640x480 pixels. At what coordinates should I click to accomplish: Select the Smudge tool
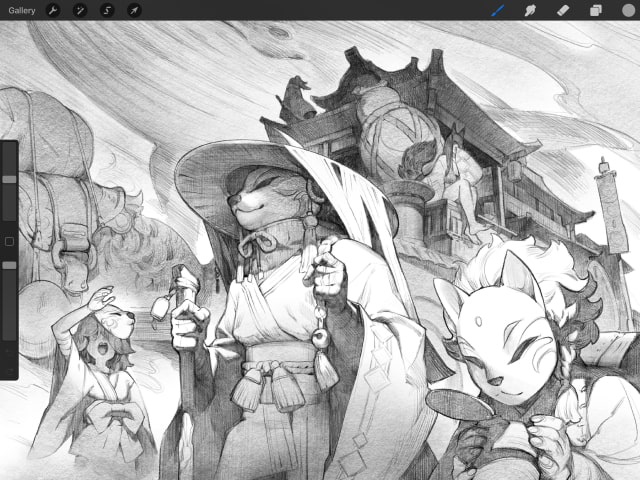(531, 10)
